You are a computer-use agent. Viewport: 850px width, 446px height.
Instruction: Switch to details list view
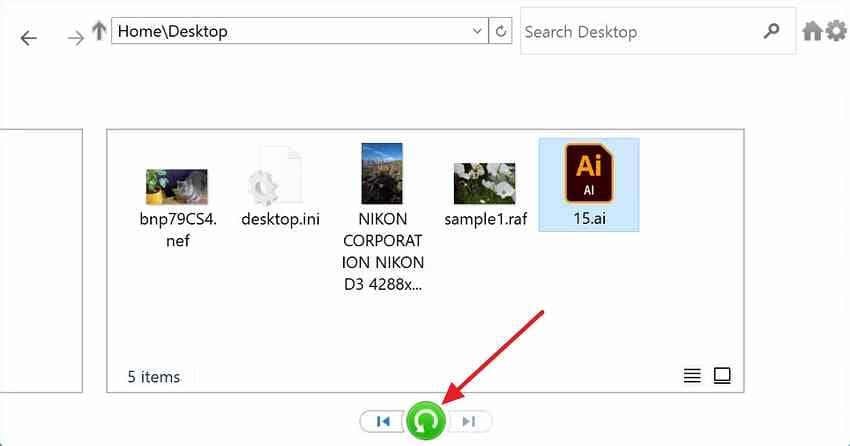pyautogui.click(x=692, y=376)
